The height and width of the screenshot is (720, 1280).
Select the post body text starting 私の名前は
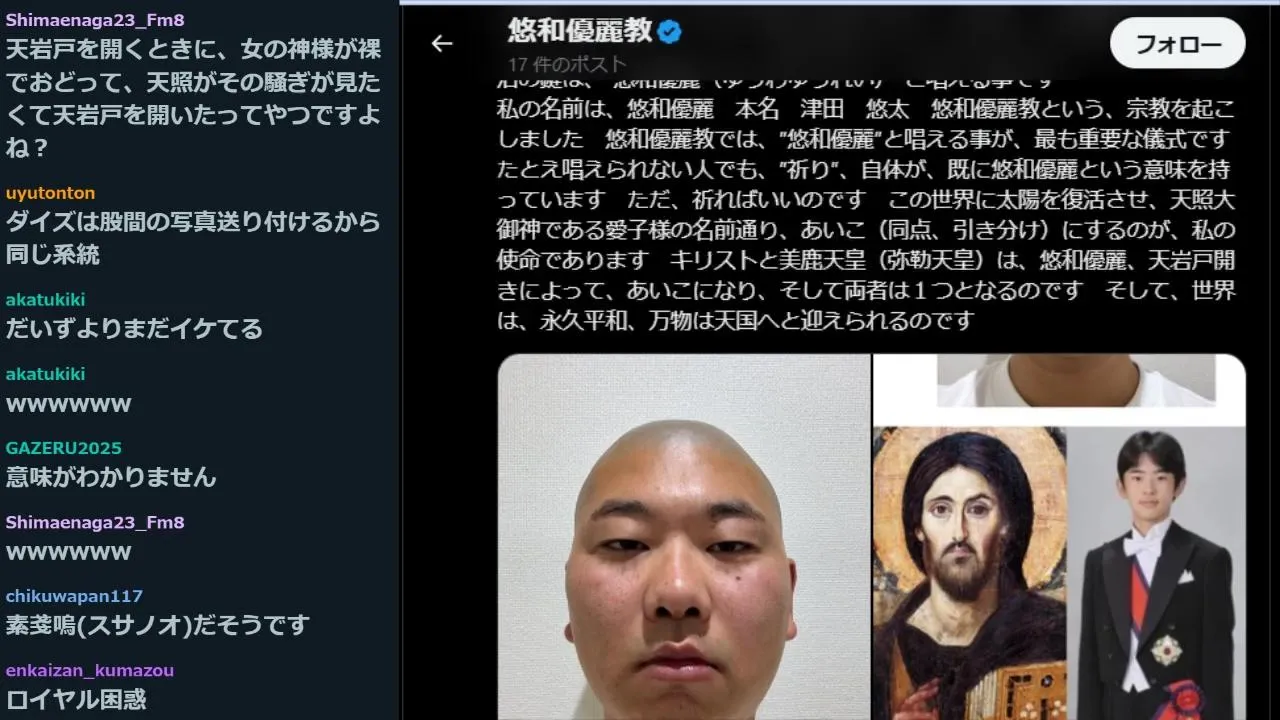point(866,215)
